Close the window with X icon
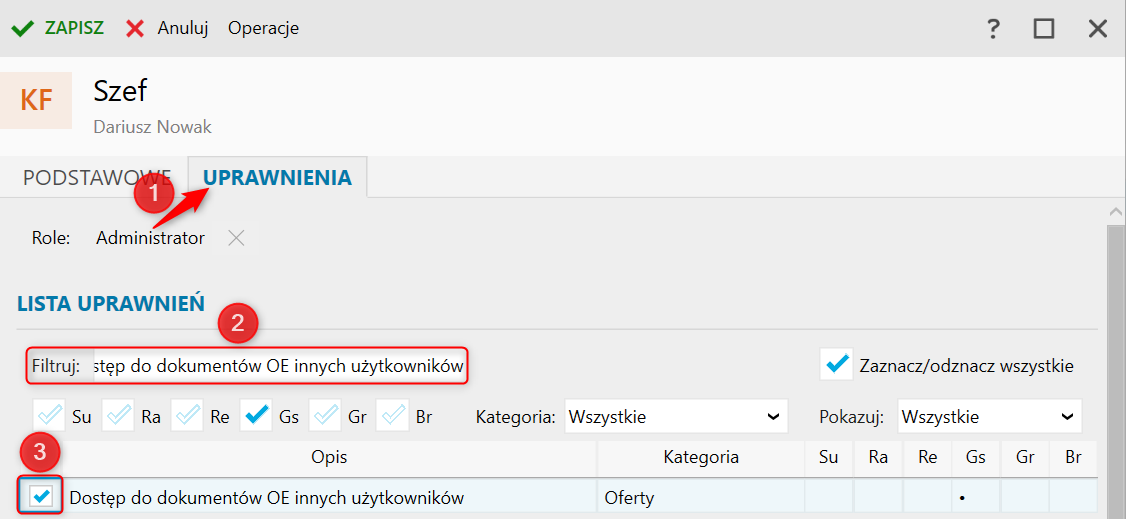The width and height of the screenshot is (1126, 519). pos(1098,29)
